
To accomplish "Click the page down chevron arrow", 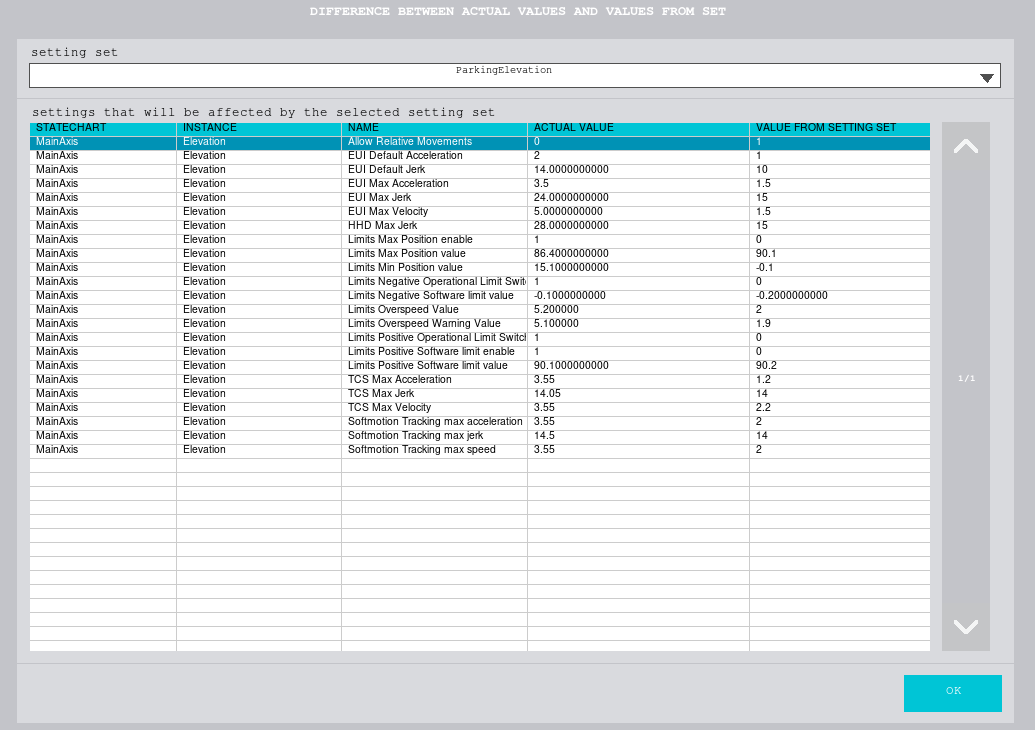I will pyautogui.click(x=966, y=626).
